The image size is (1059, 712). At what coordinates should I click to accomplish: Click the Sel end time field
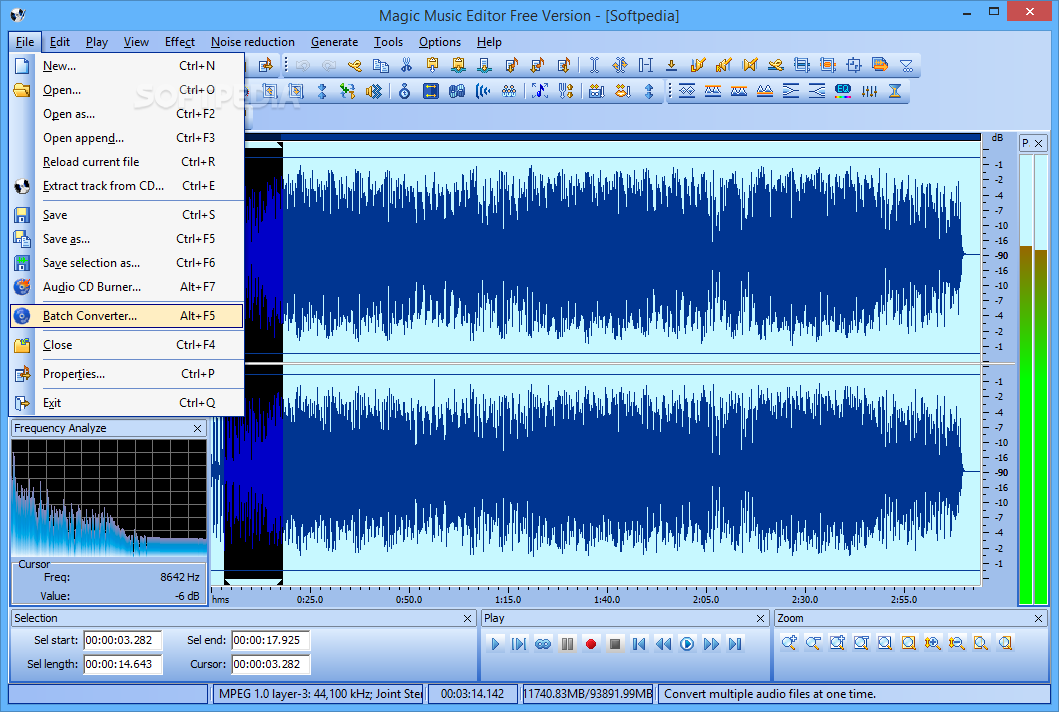pos(270,640)
